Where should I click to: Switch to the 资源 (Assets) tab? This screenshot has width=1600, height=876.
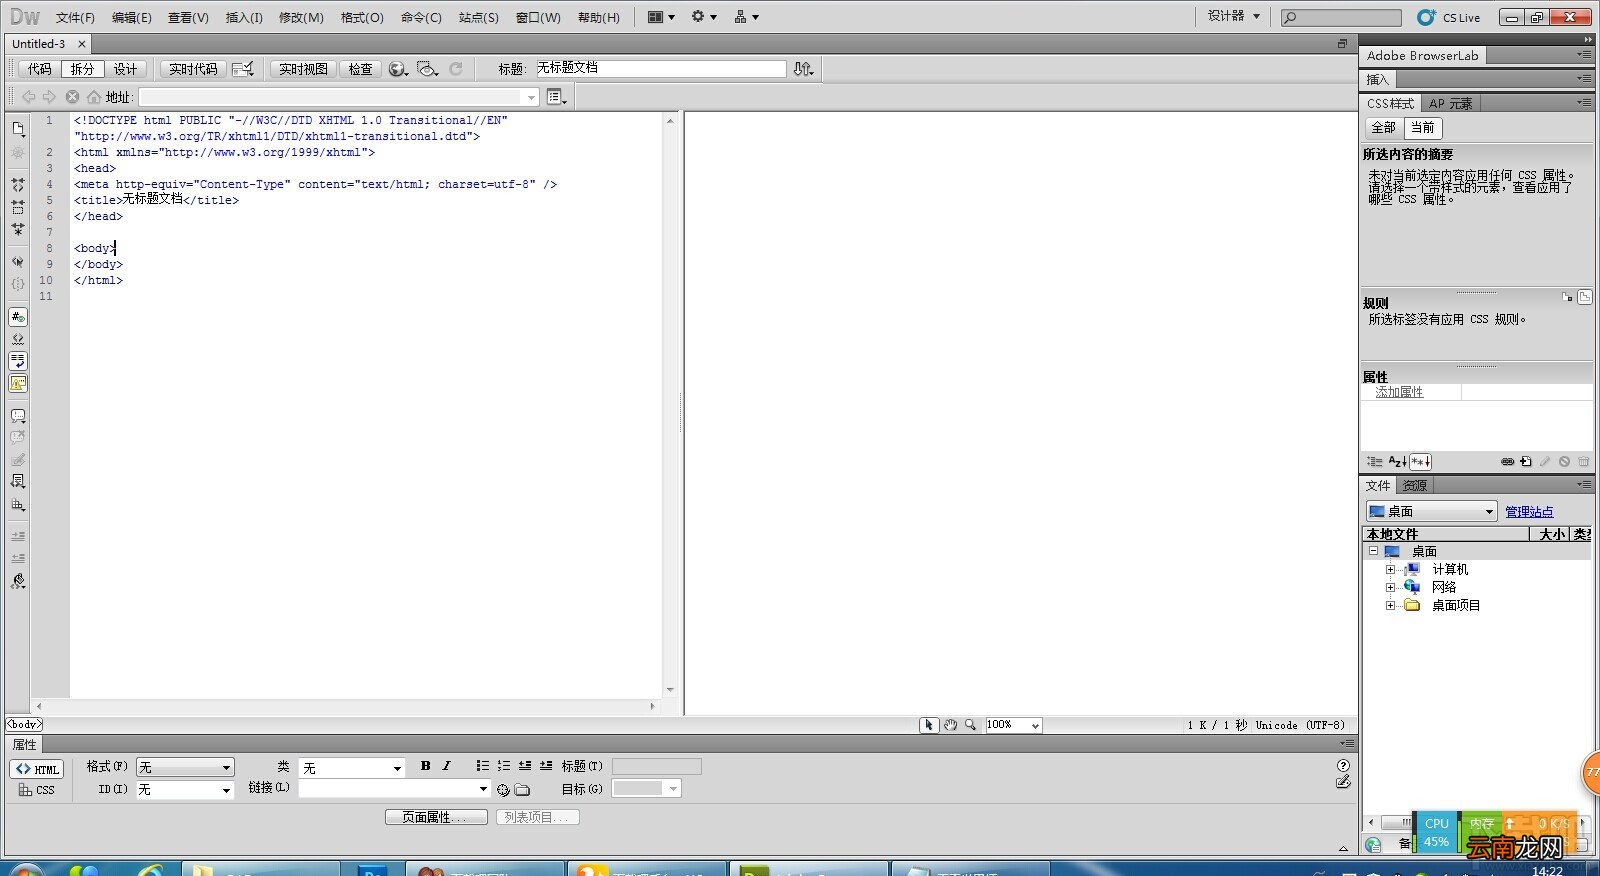point(1415,485)
